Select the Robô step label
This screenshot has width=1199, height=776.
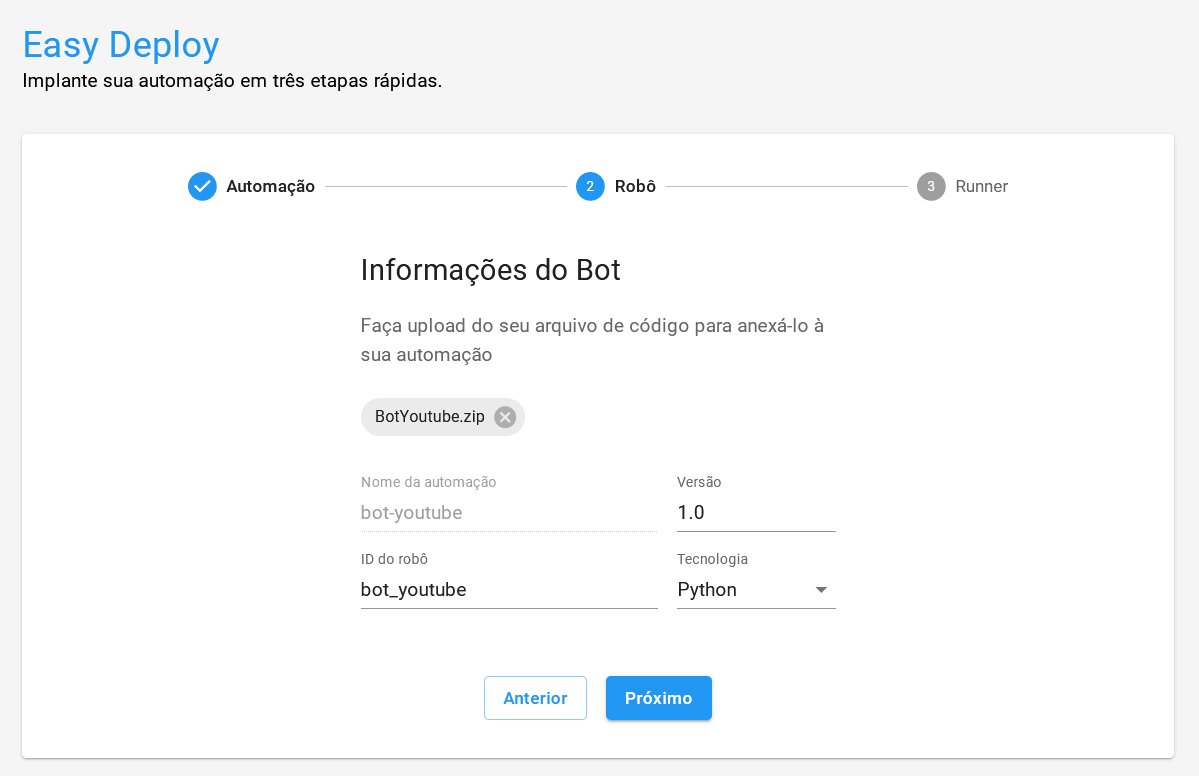[635, 187]
